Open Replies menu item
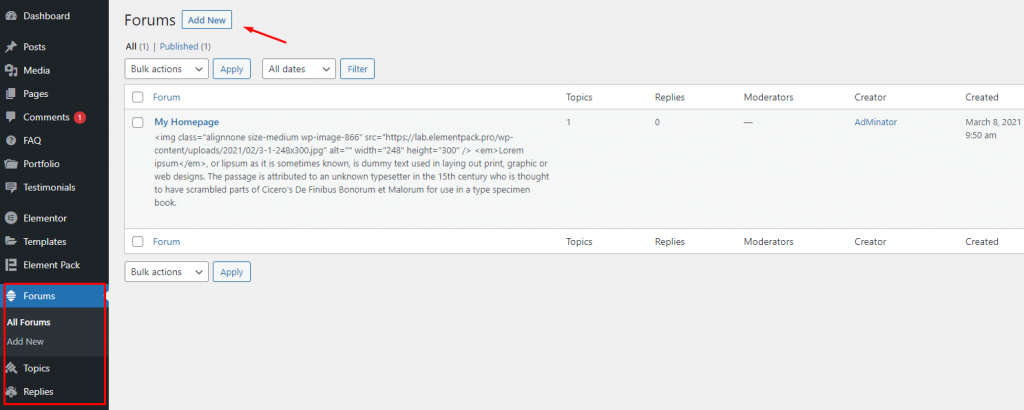The width and height of the screenshot is (1024, 410). [54, 392]
